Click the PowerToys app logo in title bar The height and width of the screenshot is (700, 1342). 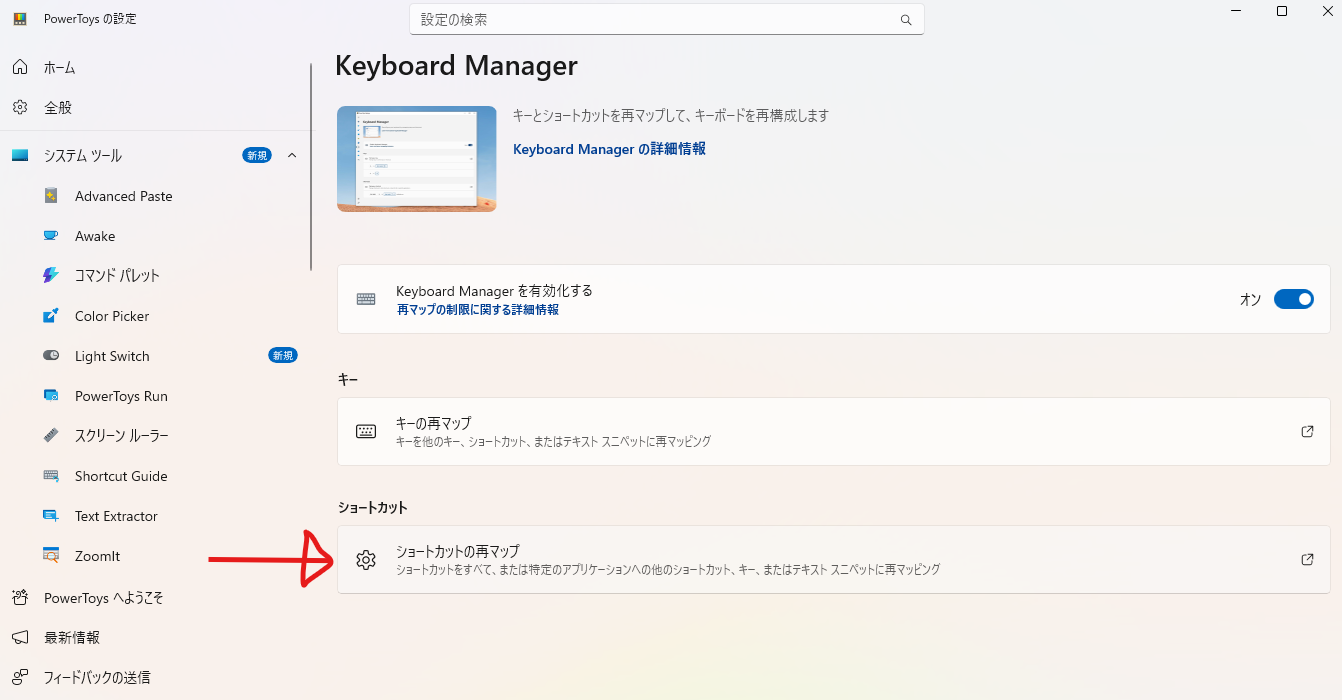[x=20, y=19]
